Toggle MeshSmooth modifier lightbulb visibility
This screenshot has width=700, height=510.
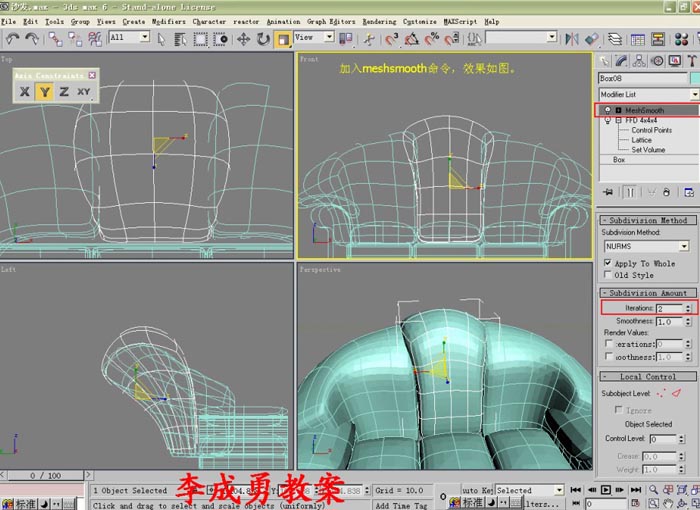point(607,110)
